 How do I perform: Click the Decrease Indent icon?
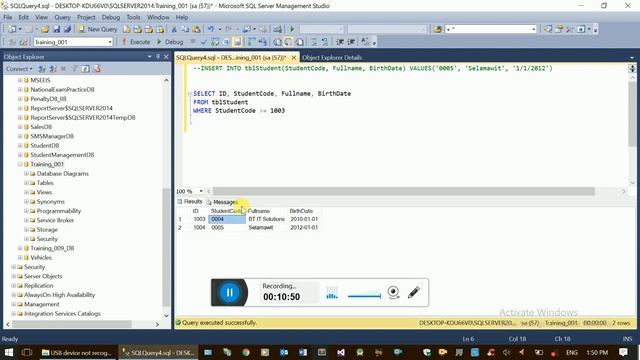340,42
